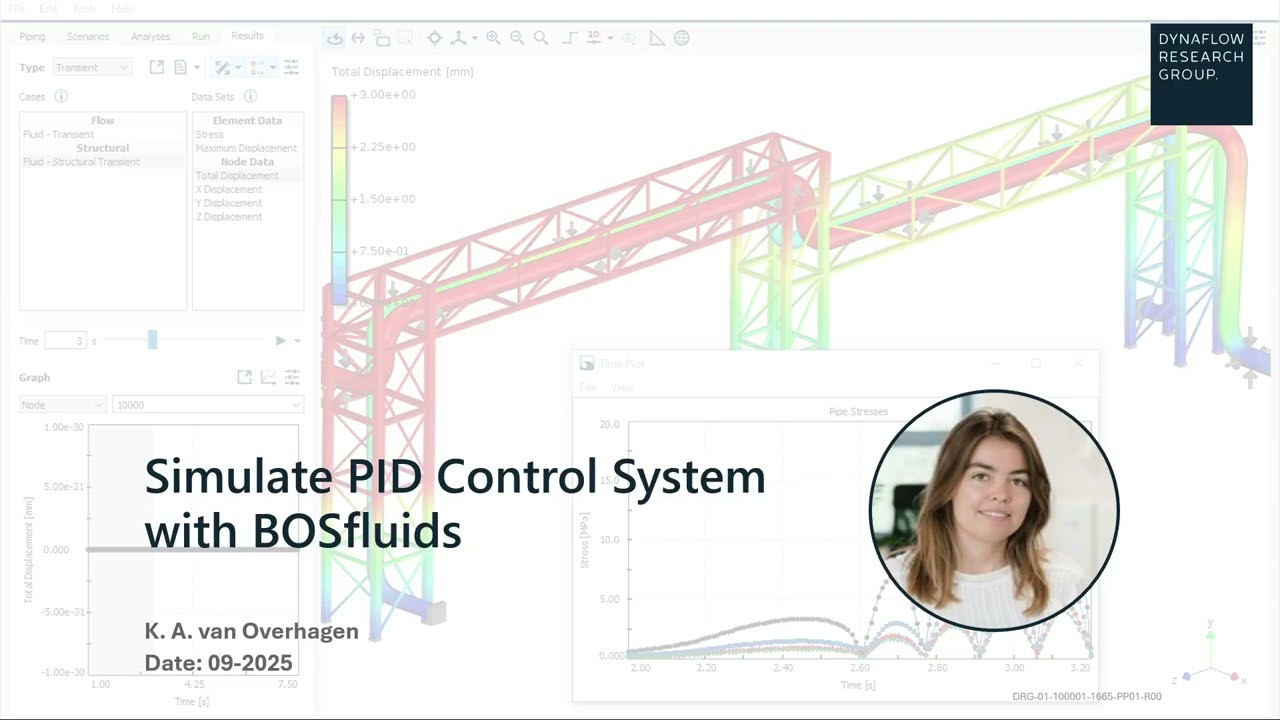Click the center view crosshair icon
1280x720 pixels.
pos(434,38)
